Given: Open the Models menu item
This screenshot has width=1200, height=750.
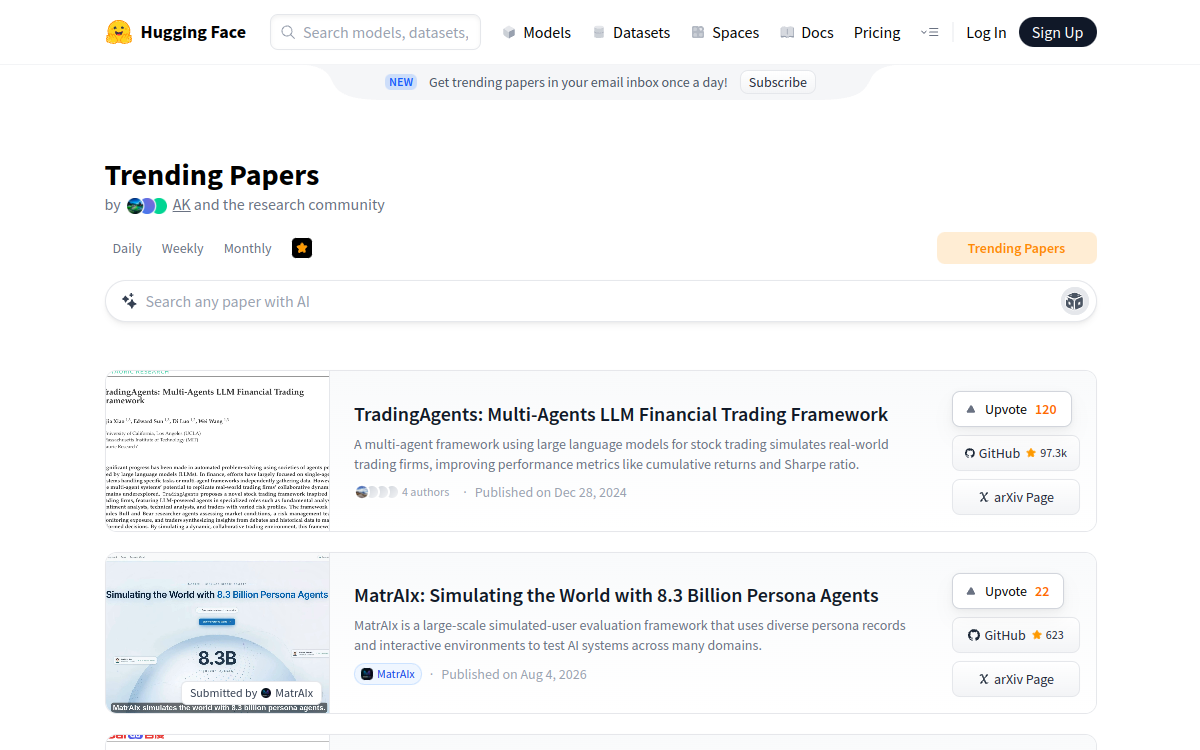Looking at the screenshot, I should click(536, 32).
